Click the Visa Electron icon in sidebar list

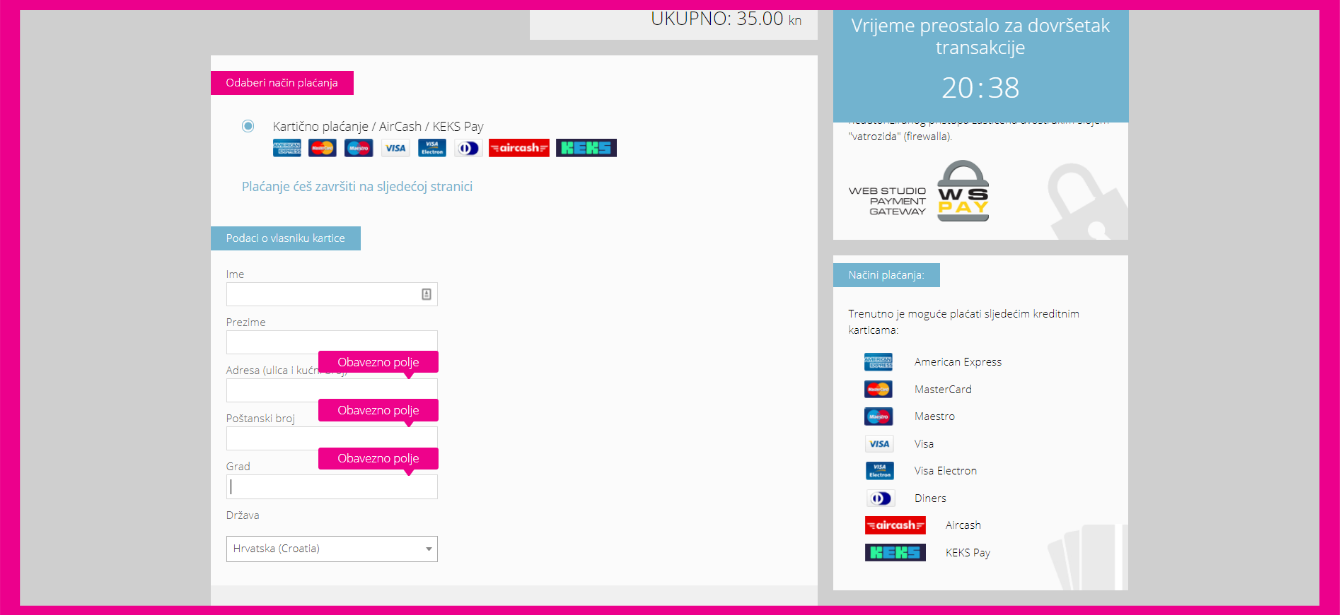pyautogui.click(x=880, y=471)
